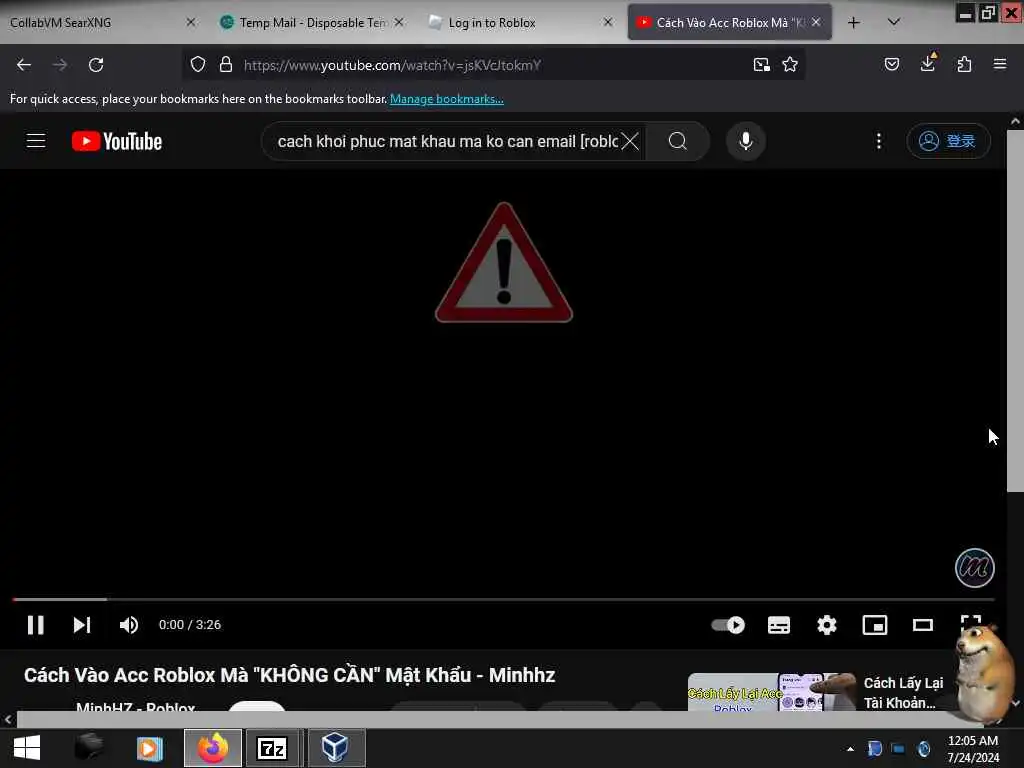View site security lock info

pos(226,65)
